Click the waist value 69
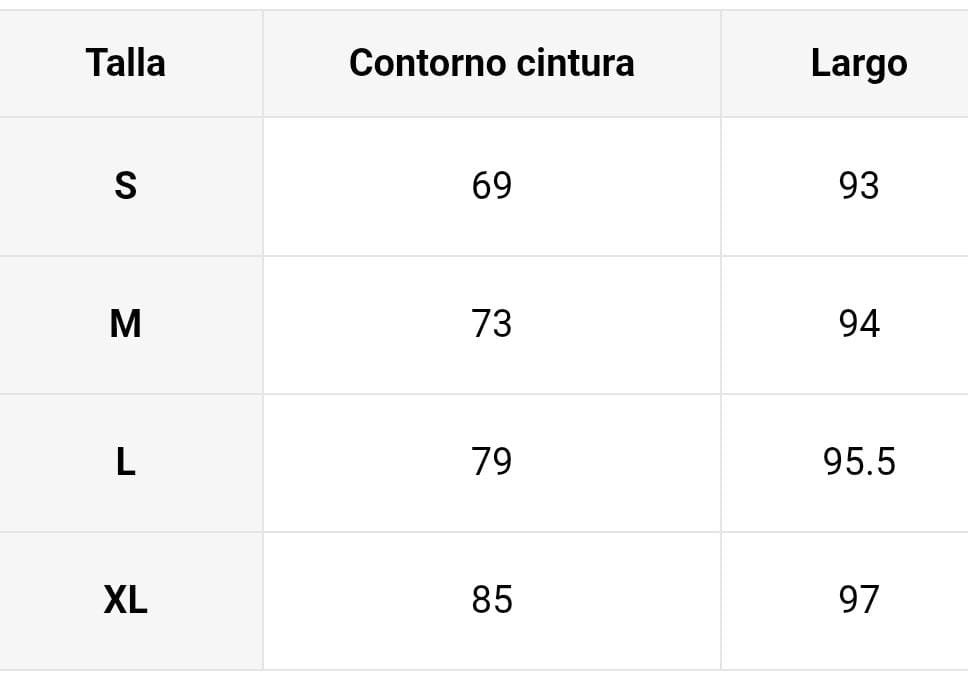 point(491,186)
